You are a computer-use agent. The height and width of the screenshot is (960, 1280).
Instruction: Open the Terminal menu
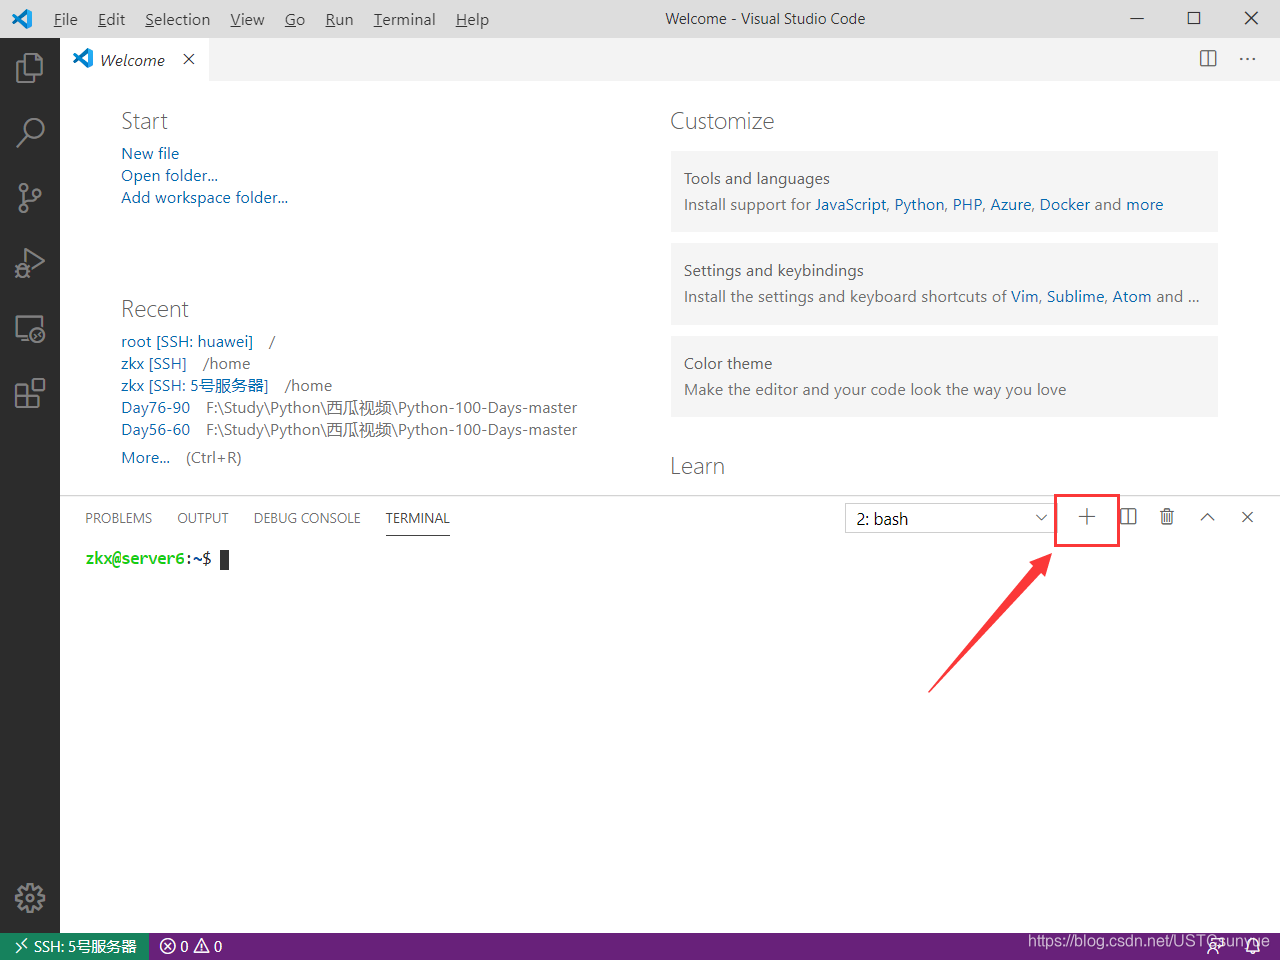coord(405,19)
